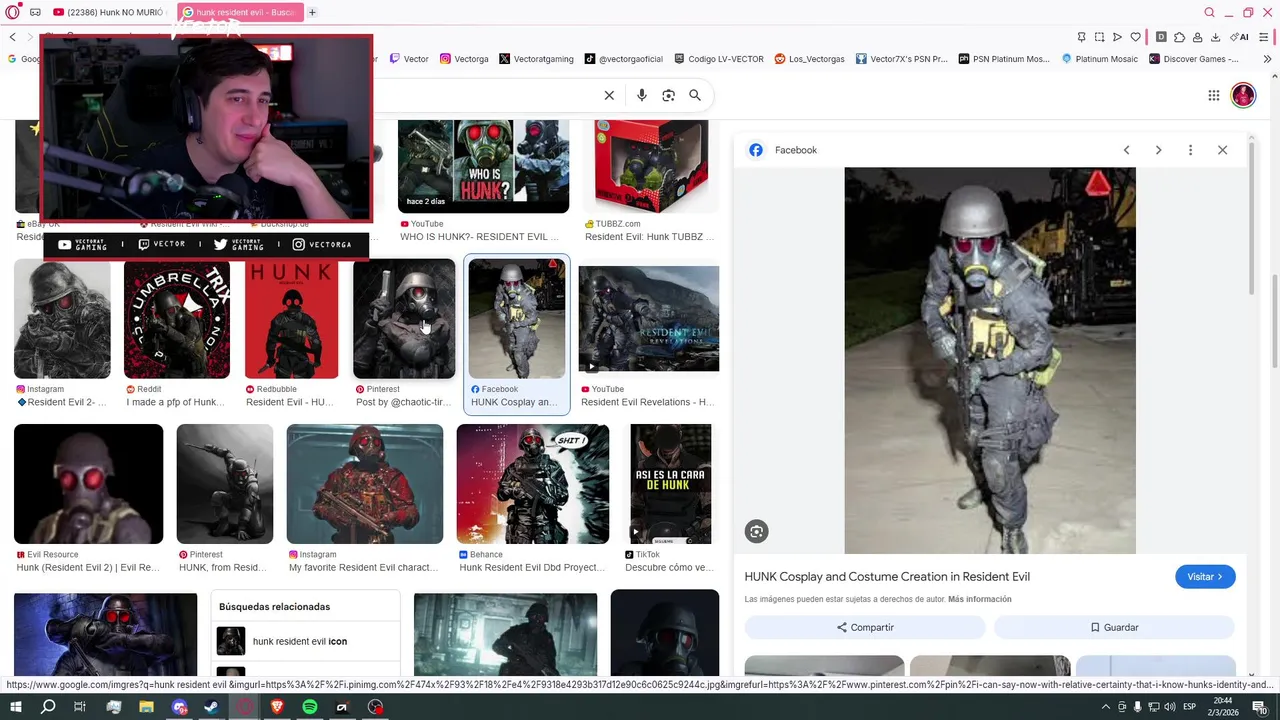This screenshot has width=1280, height=720.
Task: Click the Visitar button
Action: click(1205, 577)
